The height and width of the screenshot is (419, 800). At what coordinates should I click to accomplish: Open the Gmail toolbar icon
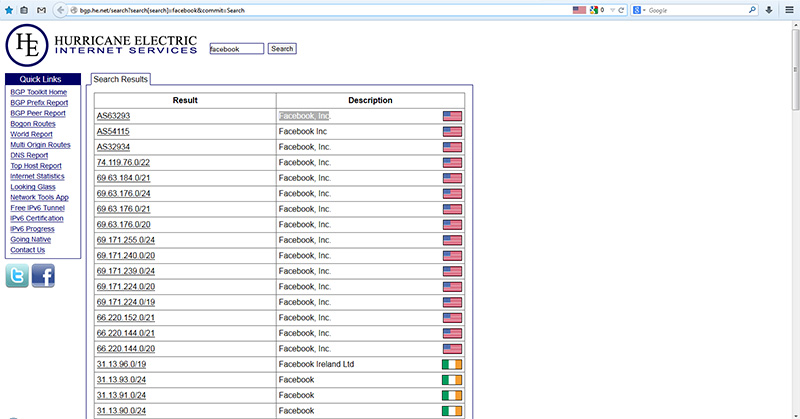pyautogui.click(x=39, y=9)
